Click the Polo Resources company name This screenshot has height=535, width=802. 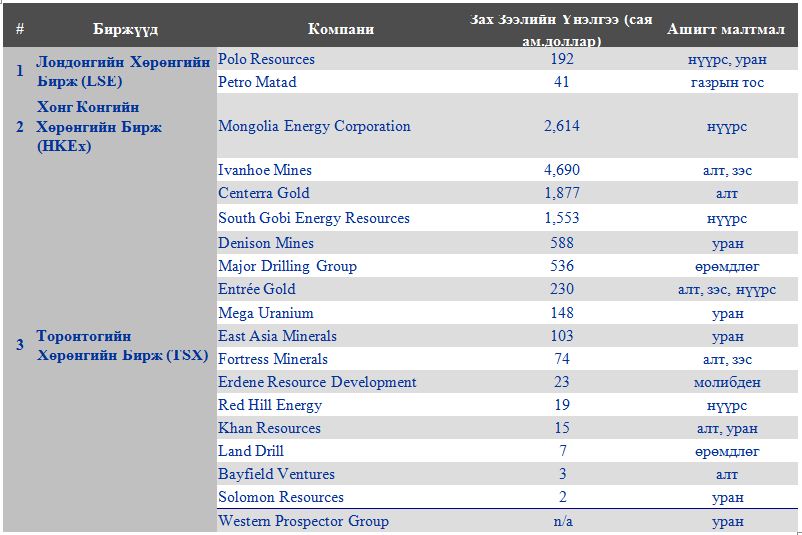(x=266, y=59)
